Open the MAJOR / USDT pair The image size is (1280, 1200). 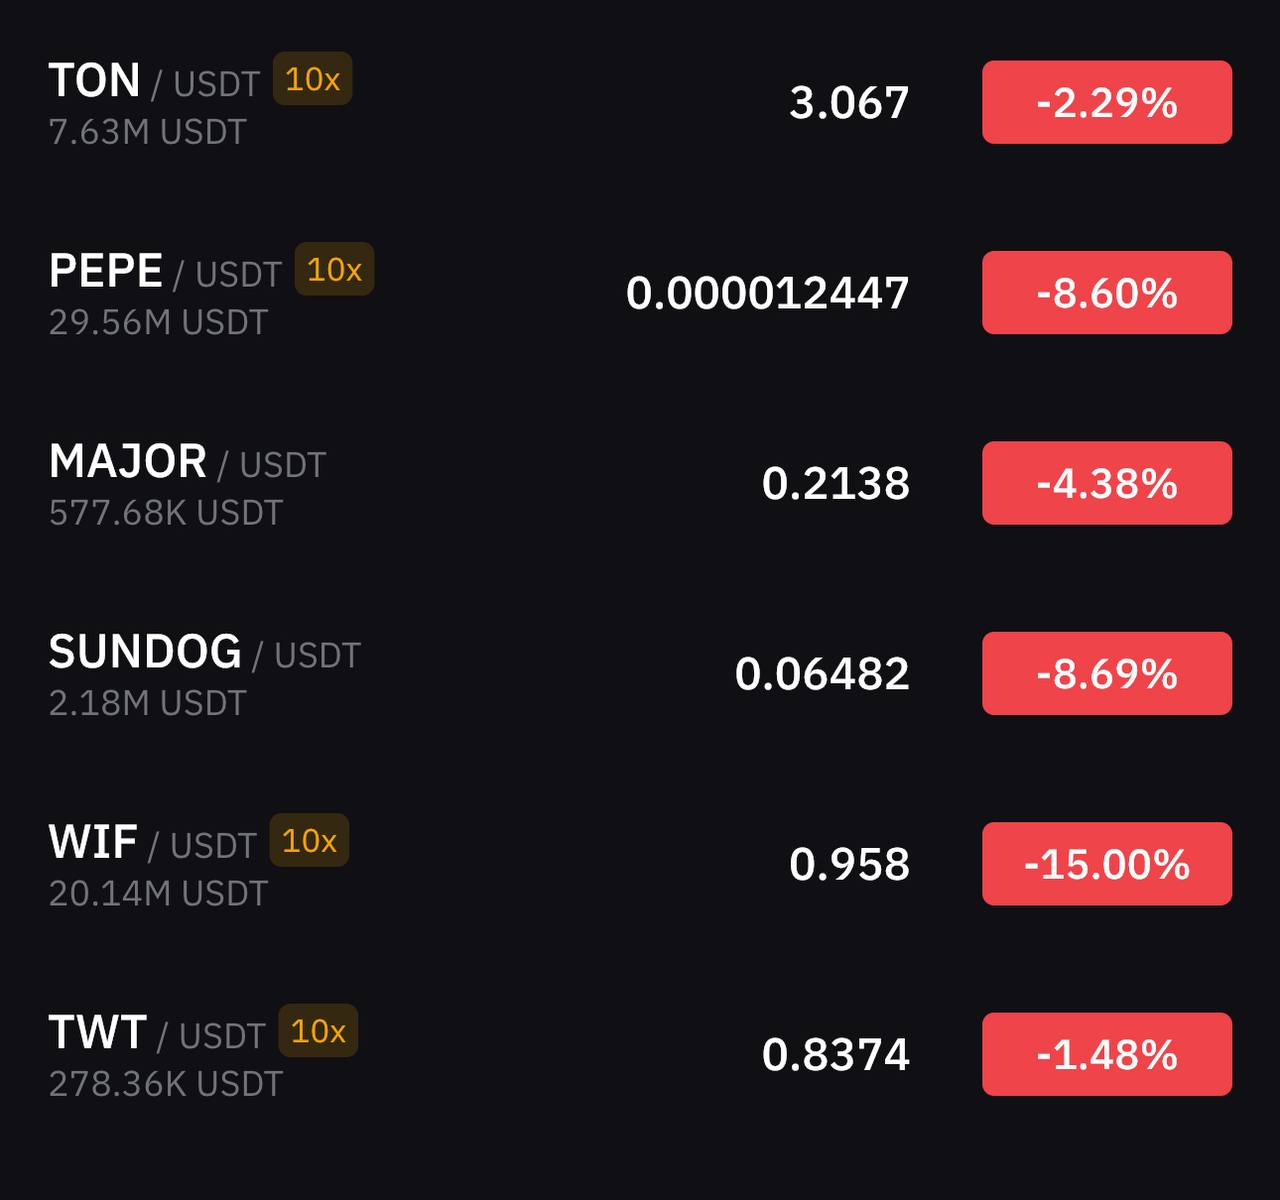click(x=640, y=483)
